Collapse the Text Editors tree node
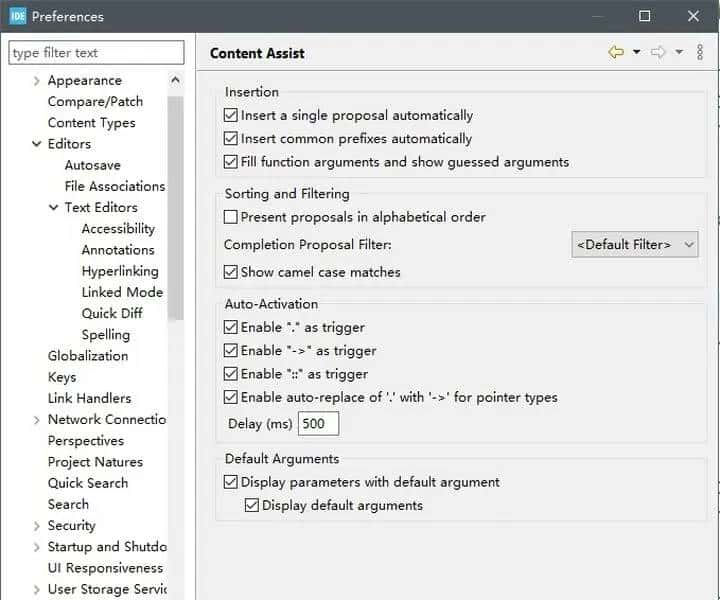Viewport: 720px width, 600px height. 54,208
